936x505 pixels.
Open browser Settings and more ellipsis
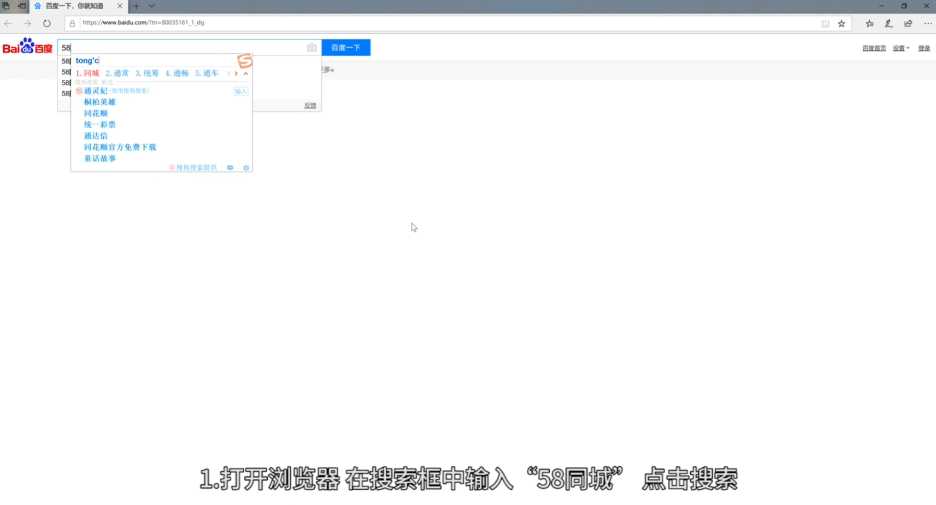coord(927,23)
